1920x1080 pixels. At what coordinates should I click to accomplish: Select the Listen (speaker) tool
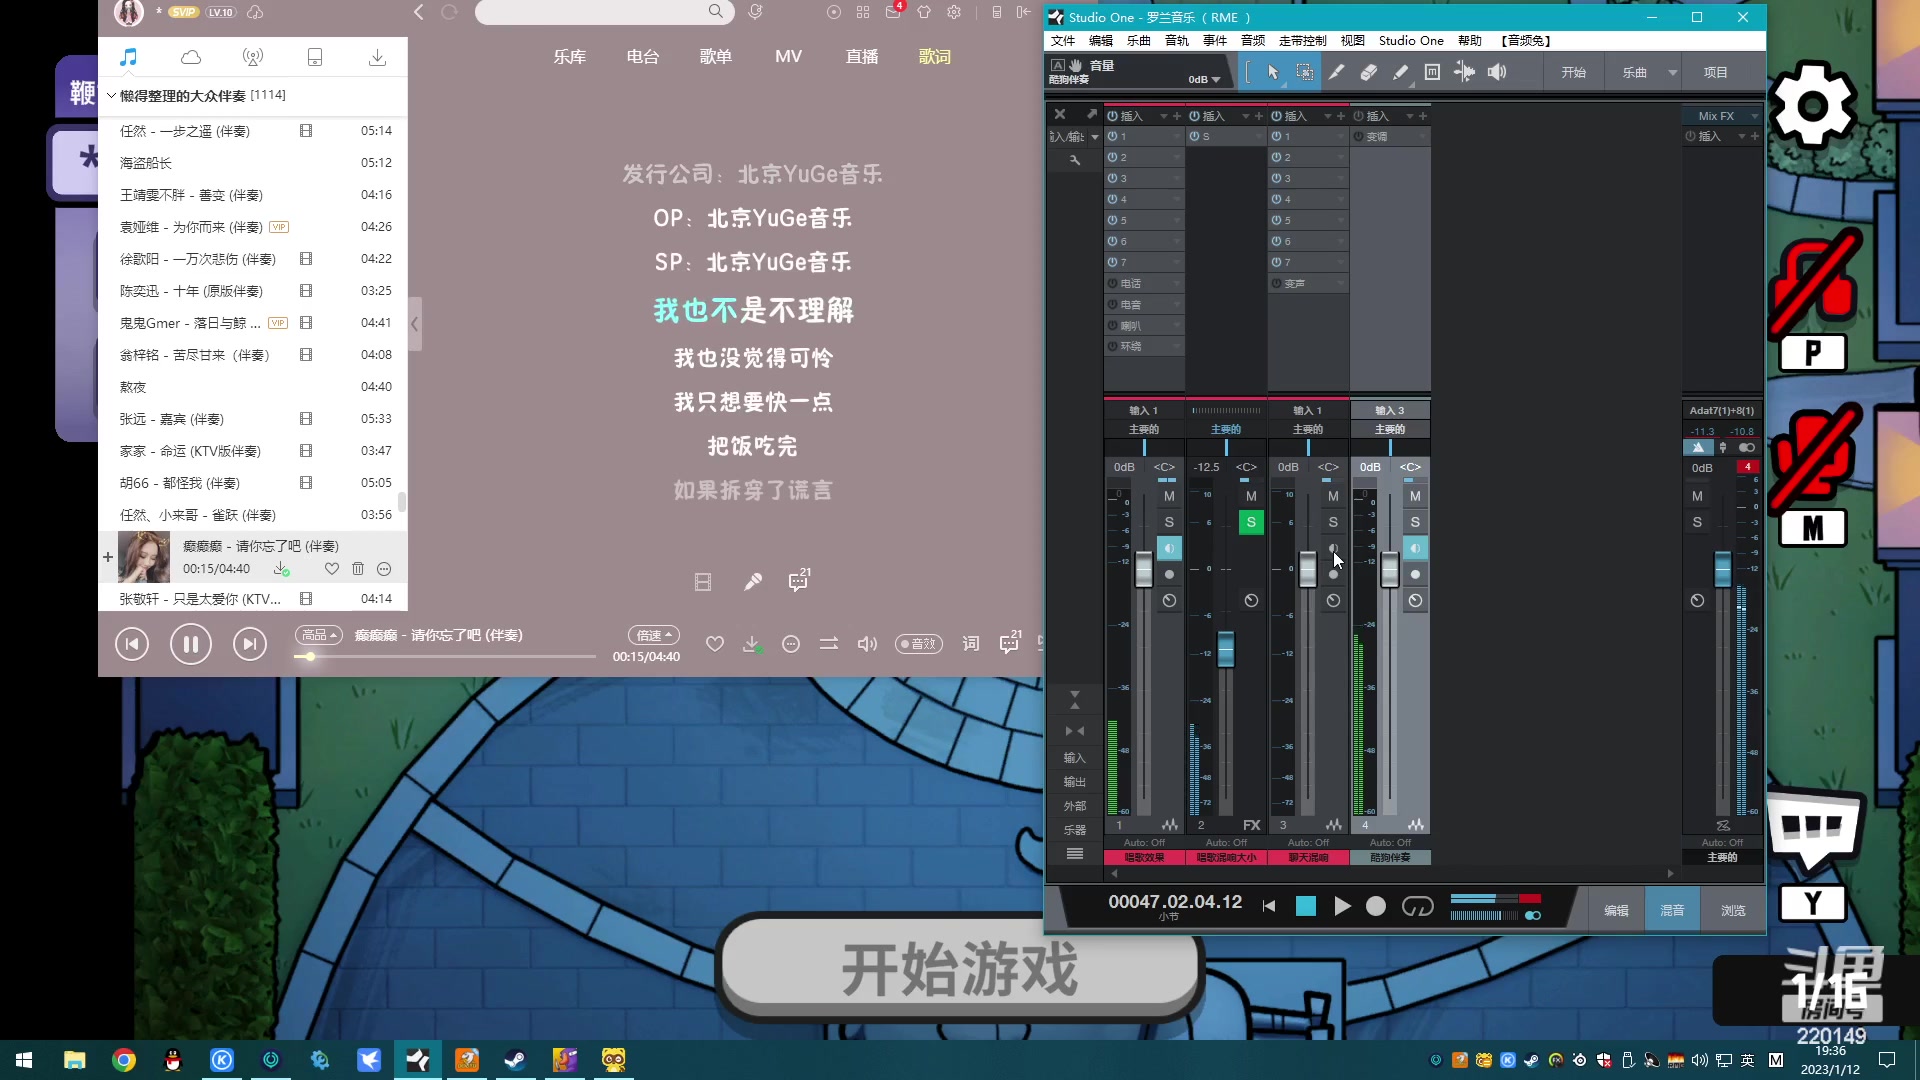tap(1497, 72)
